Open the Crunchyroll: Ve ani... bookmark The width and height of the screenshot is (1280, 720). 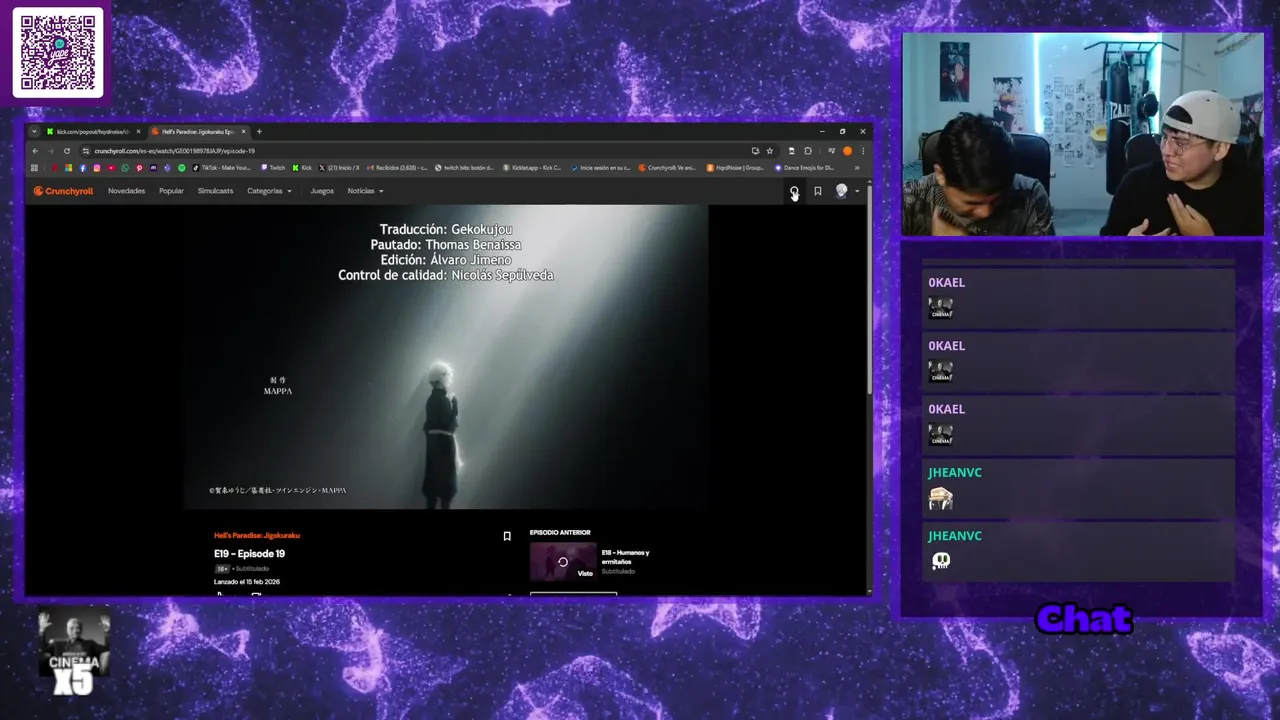[667, 168]
